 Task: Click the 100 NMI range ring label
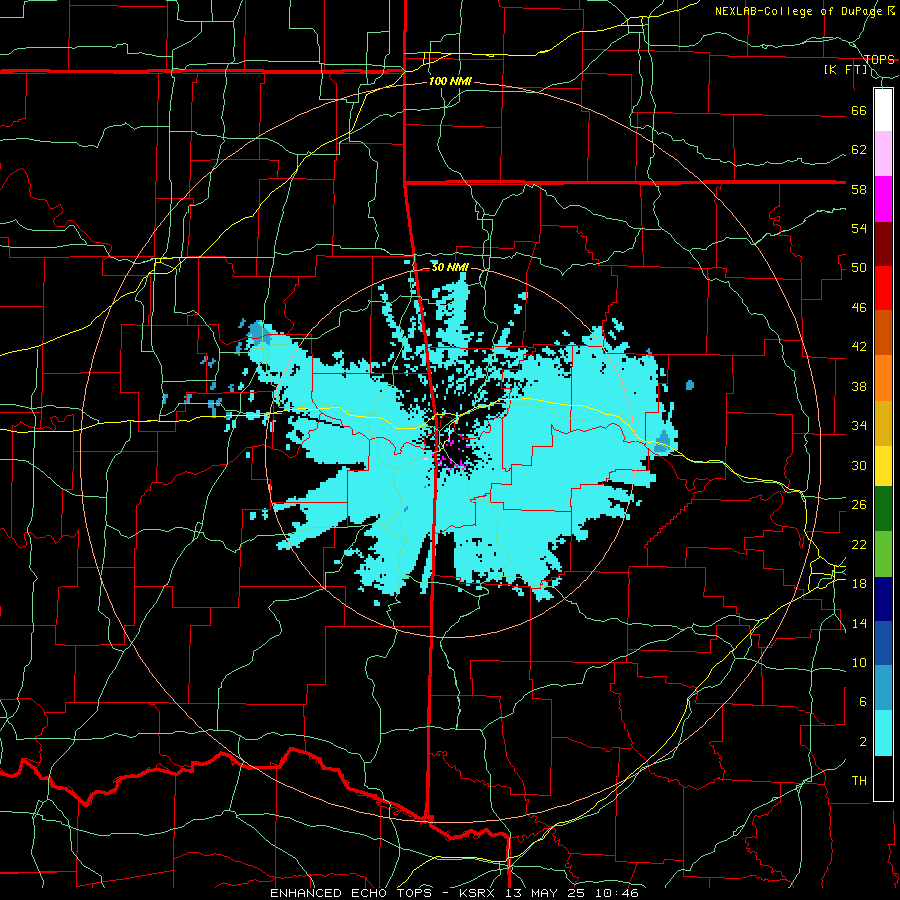pyautogui.click(x=450, y=81)
